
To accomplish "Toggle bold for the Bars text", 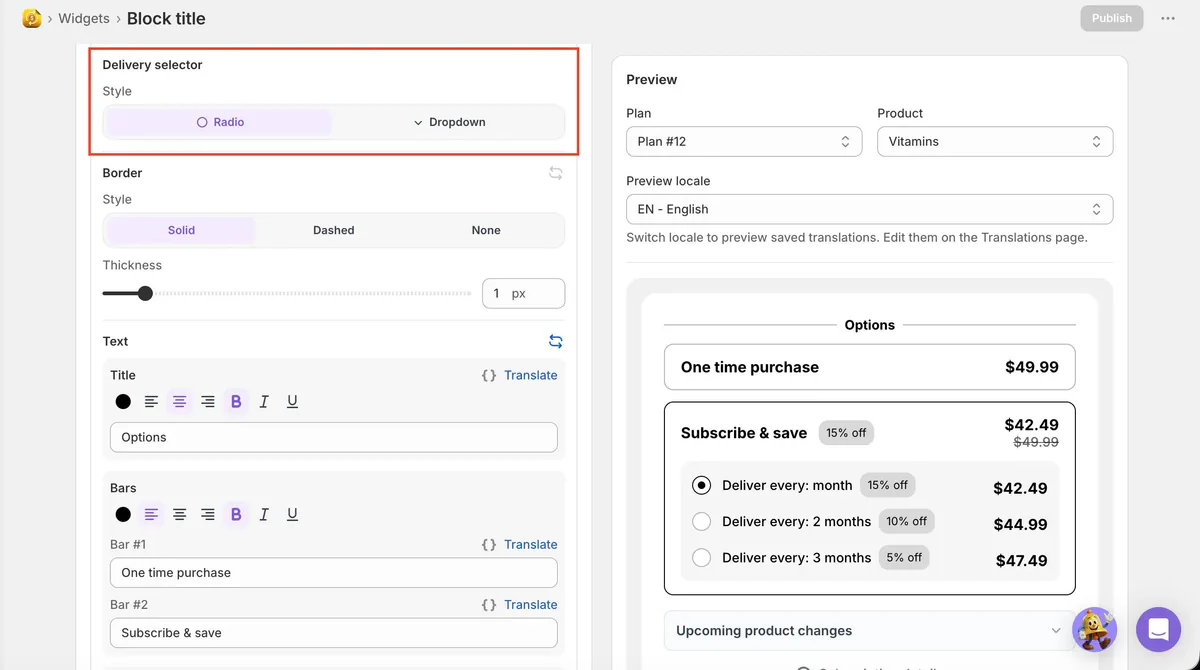I will pos(236,514).
